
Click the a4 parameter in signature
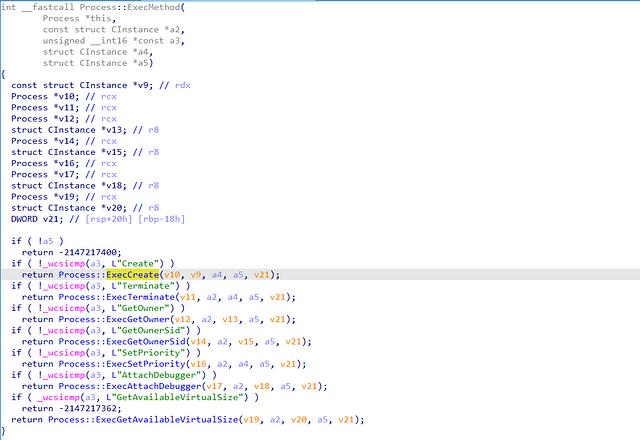click(143, 52)
